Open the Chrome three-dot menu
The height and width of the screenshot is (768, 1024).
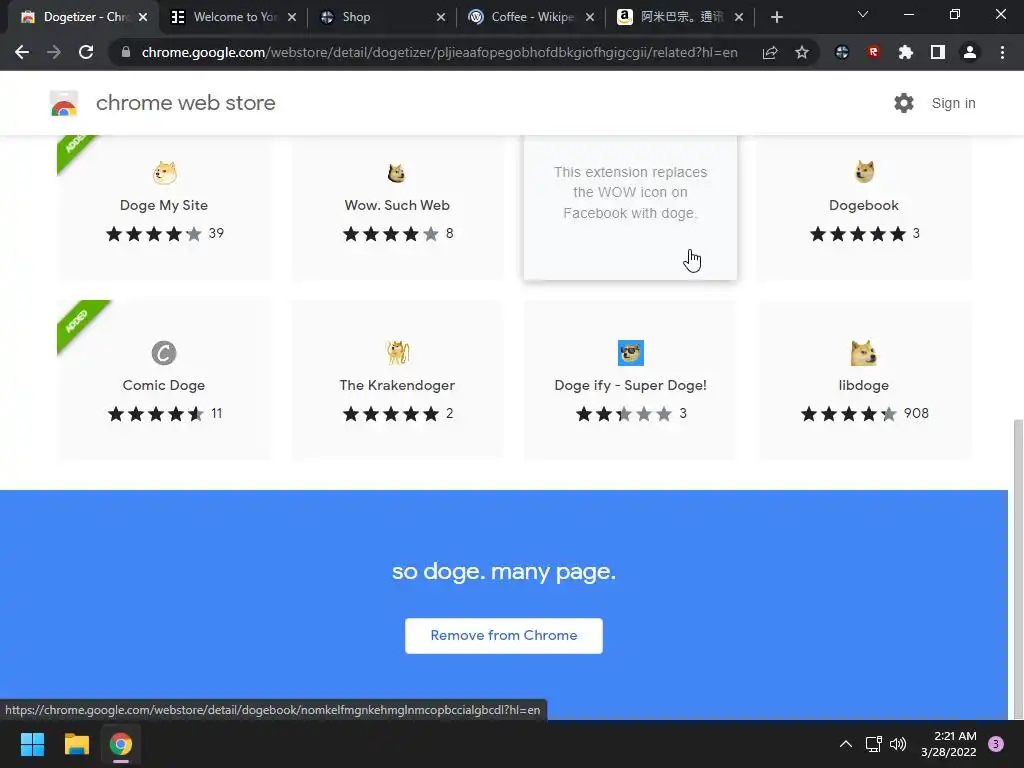click(x=1002, y=52)
